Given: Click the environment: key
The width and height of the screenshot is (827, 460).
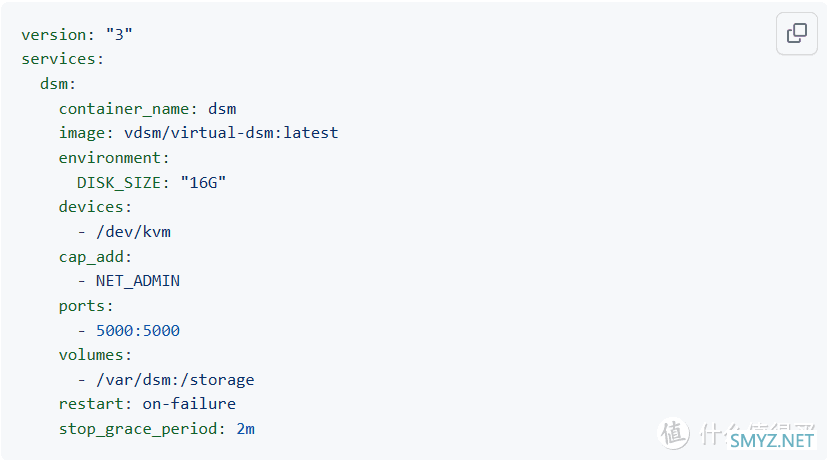Looking at the screenshot, I should tap(114, 158).
